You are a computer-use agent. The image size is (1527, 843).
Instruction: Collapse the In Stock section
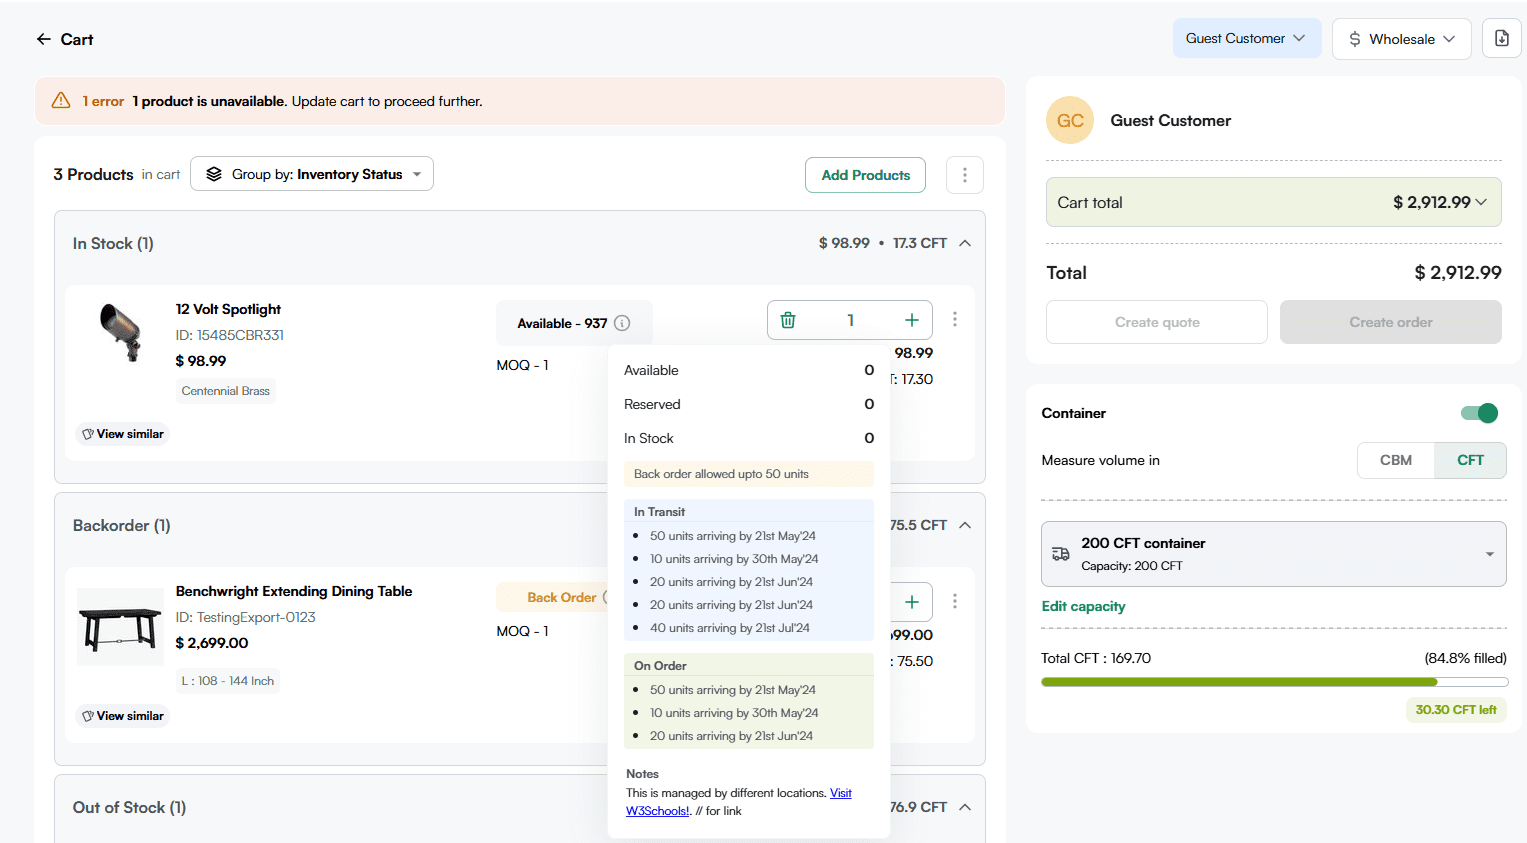[965, 243]
